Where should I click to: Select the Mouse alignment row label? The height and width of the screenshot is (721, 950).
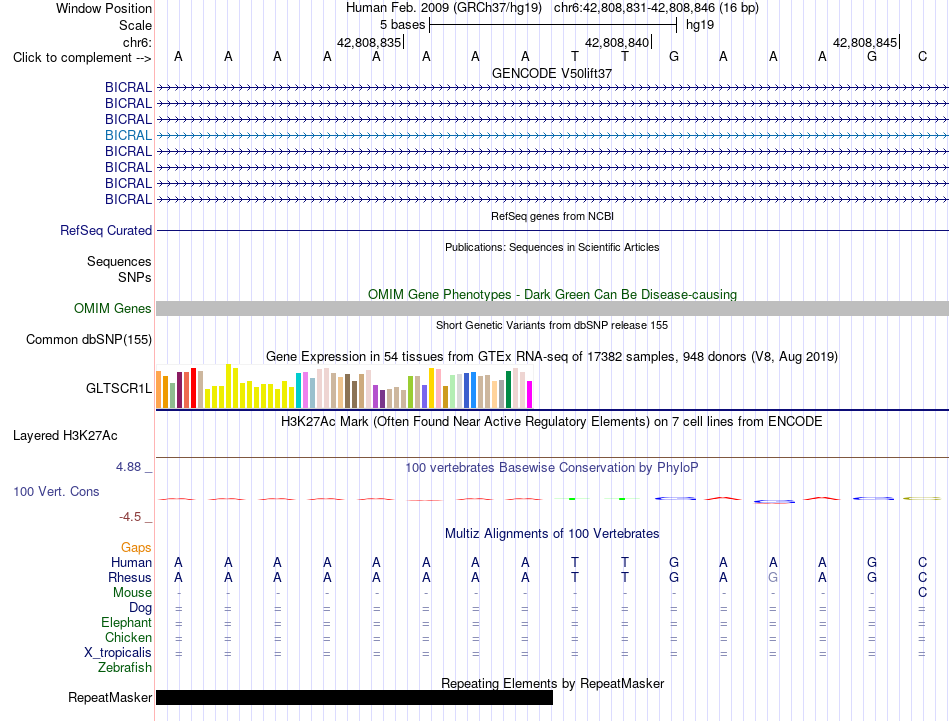pos(132,593)
